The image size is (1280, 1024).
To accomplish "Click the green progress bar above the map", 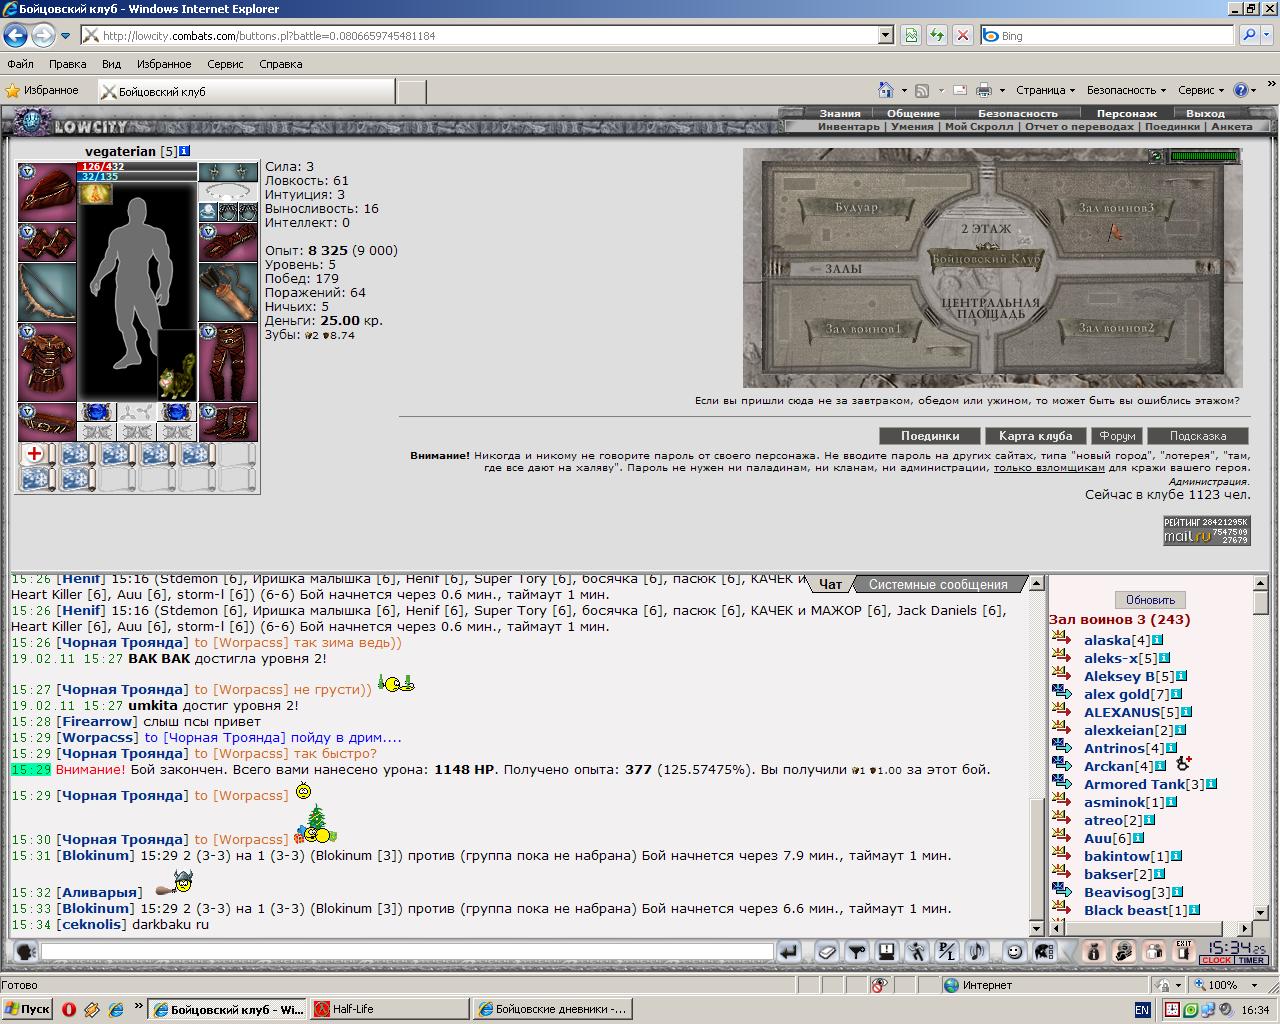I will click(x=1204, y=156).
